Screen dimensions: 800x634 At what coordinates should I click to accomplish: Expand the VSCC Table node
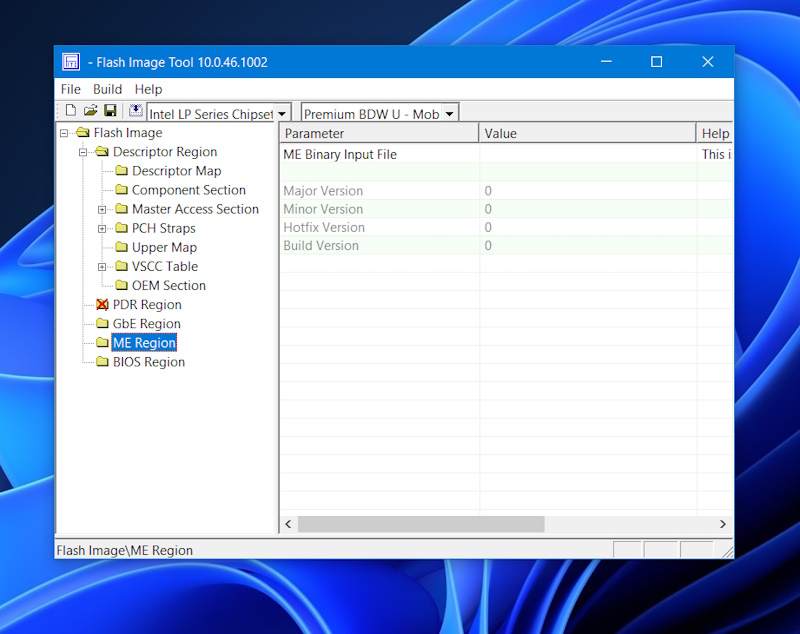tap(102, 267)
